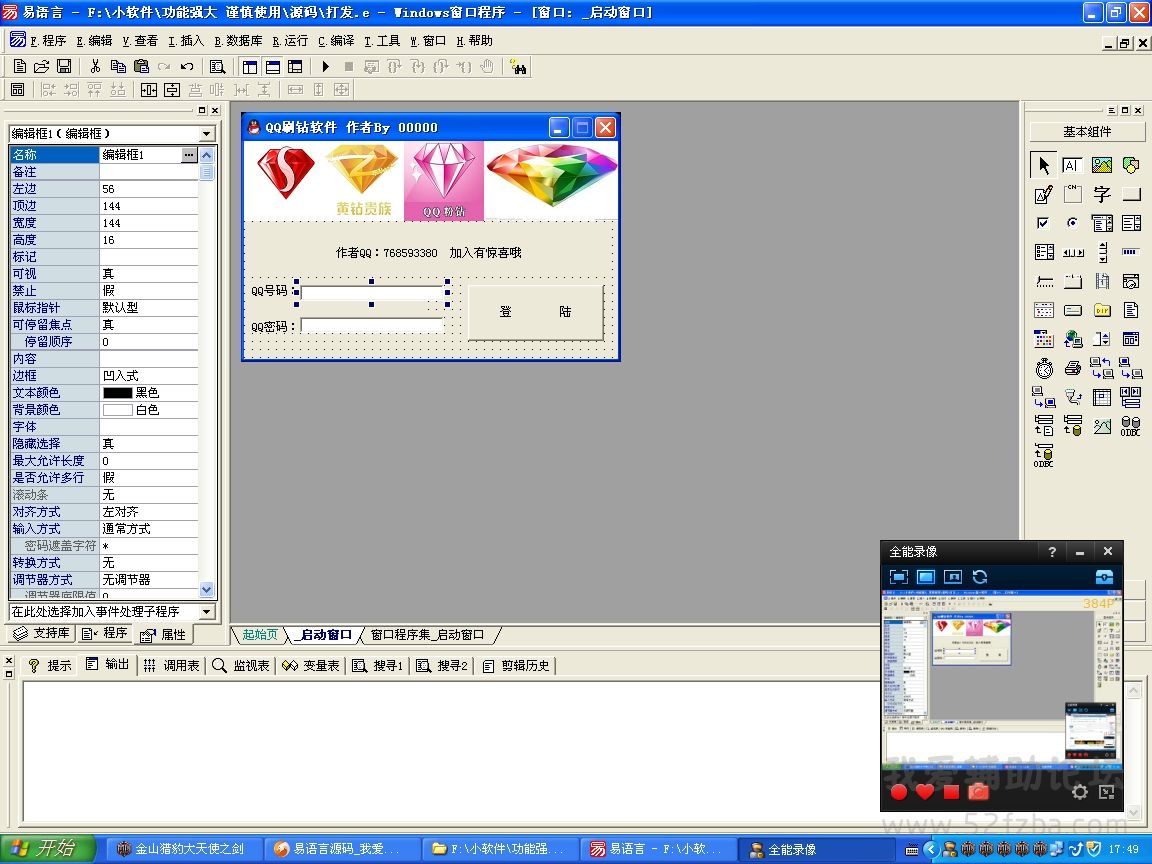Click the New file toolbar icon
Viewport: 1152px width, 864px height.
coord(20,67)
